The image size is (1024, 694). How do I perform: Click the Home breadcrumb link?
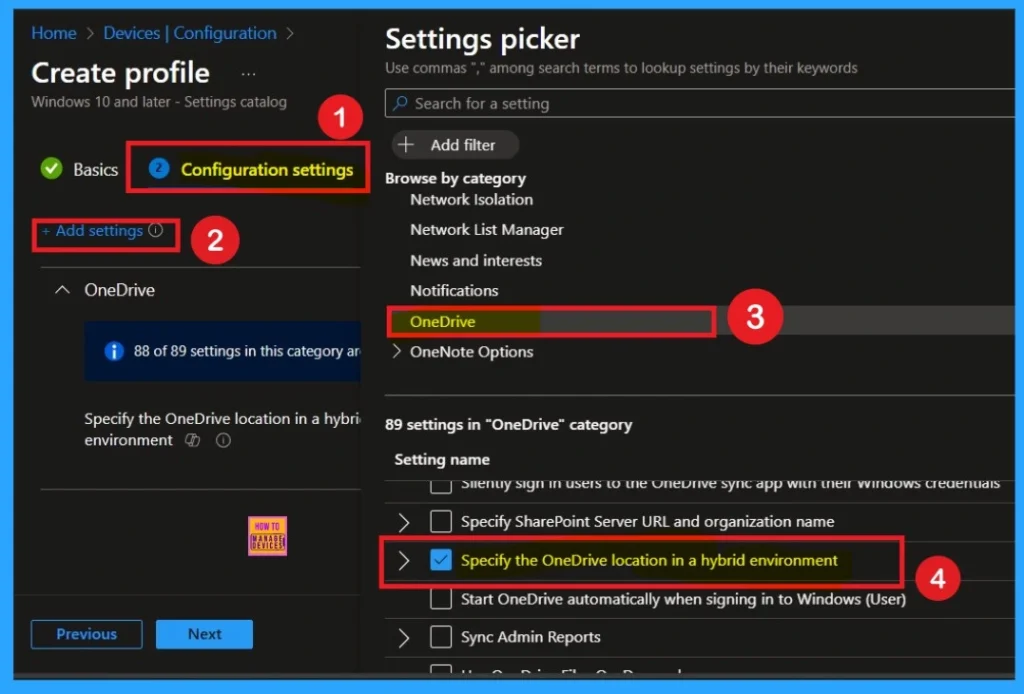pyautogui.click(x=54, y=33)
